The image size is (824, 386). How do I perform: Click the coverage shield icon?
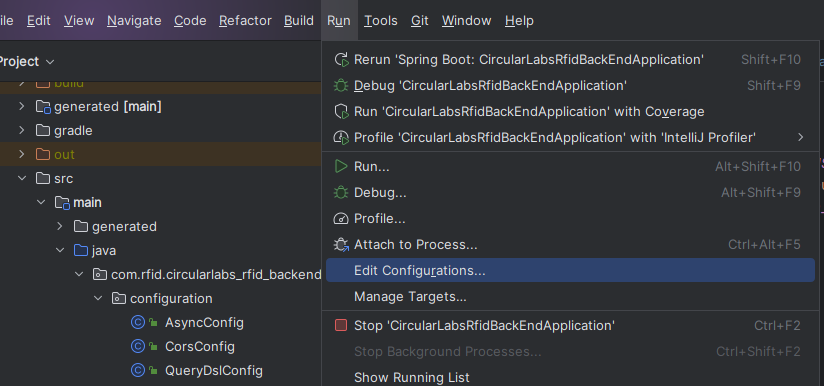coord(342,112)
